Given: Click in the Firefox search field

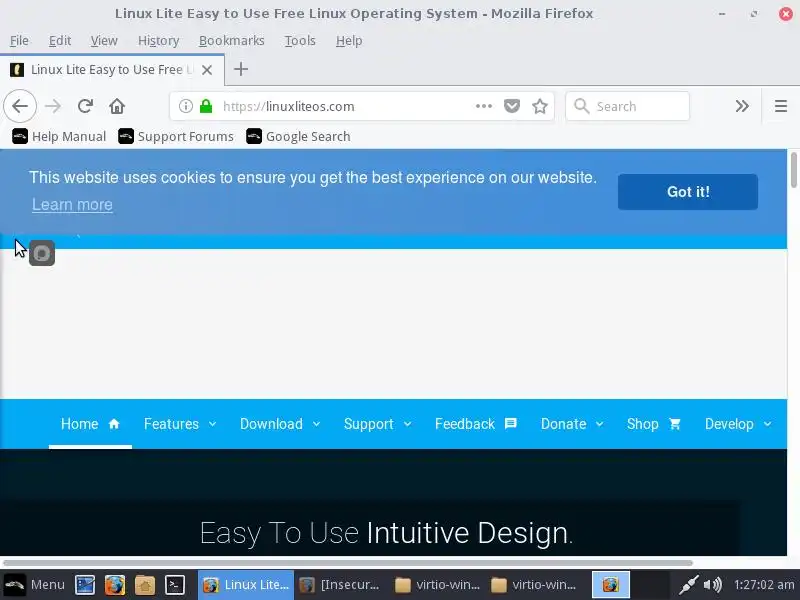Looking at the screenshot, I should [x=628, y=106].
